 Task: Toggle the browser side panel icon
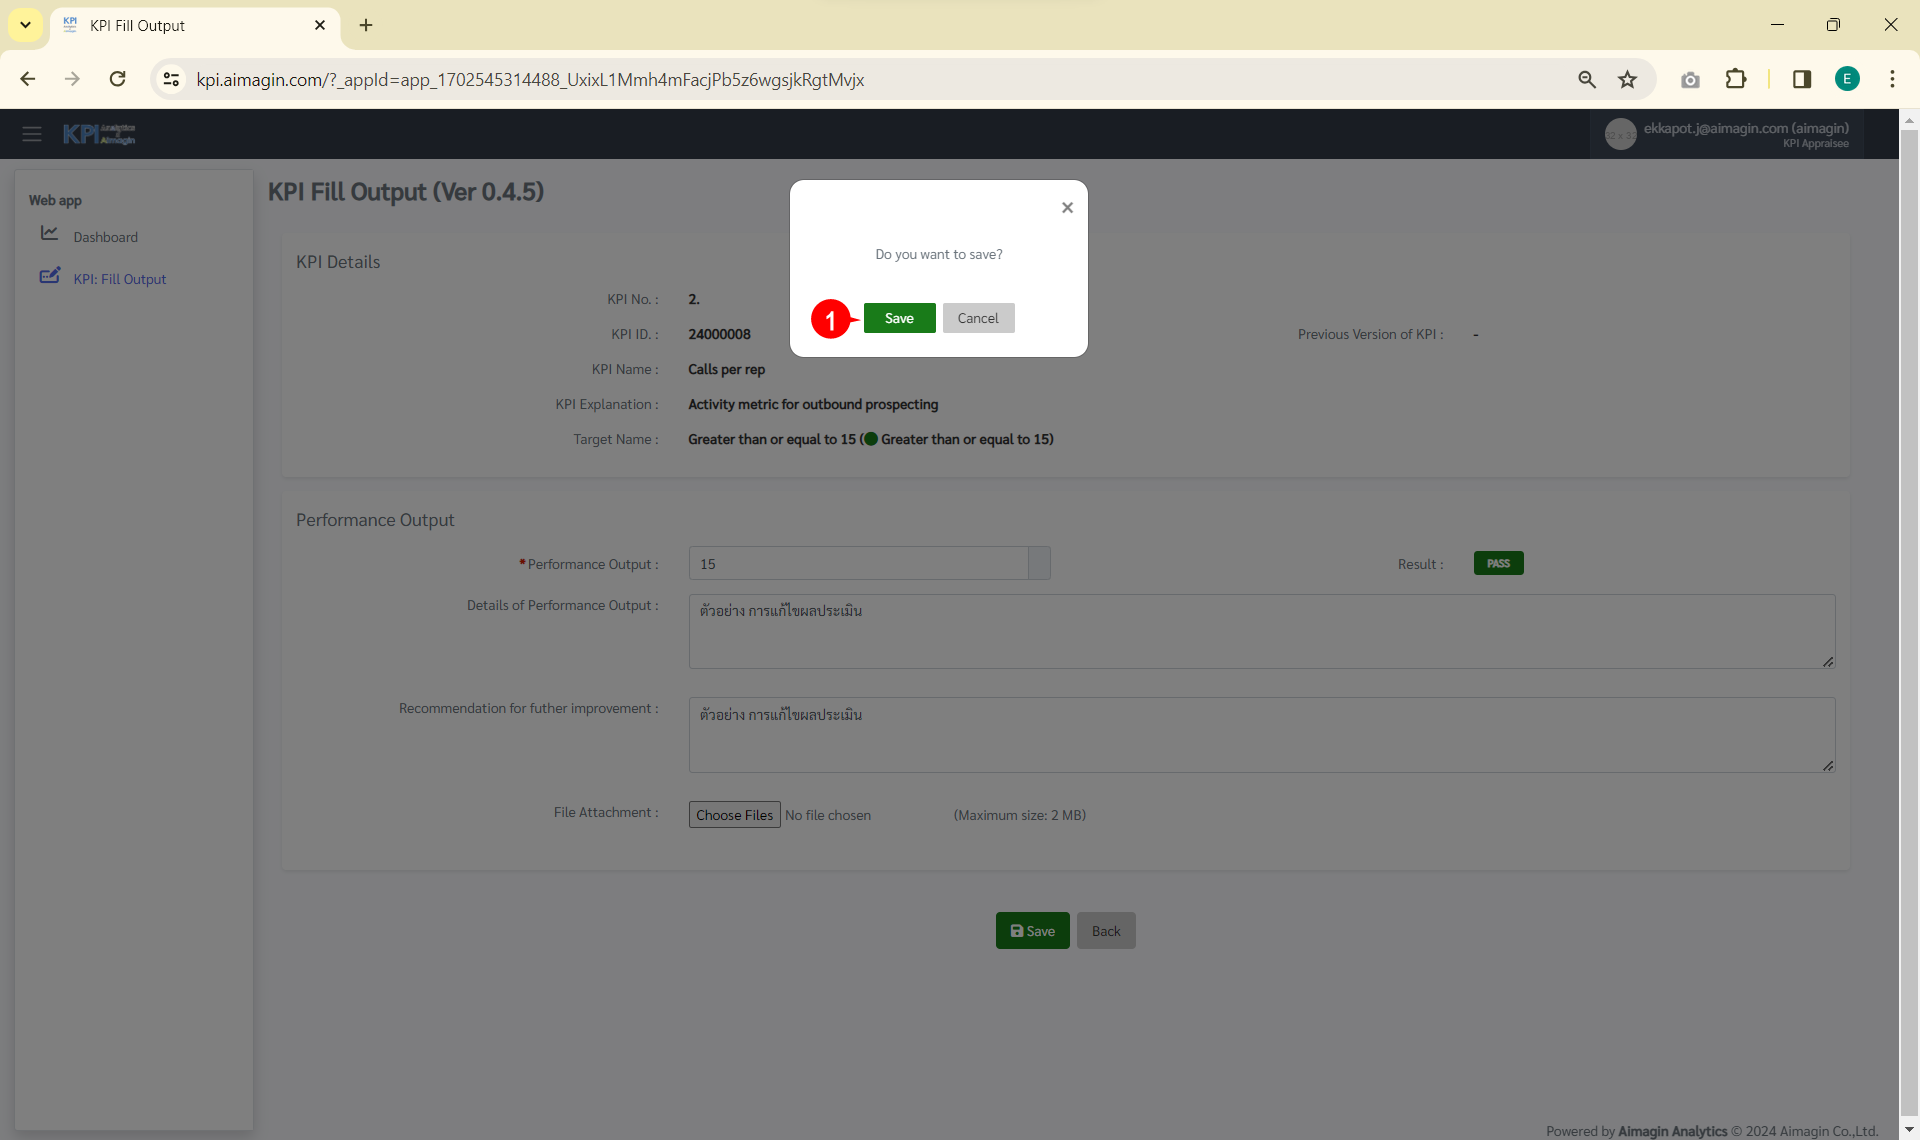[x=1802, y=79]
